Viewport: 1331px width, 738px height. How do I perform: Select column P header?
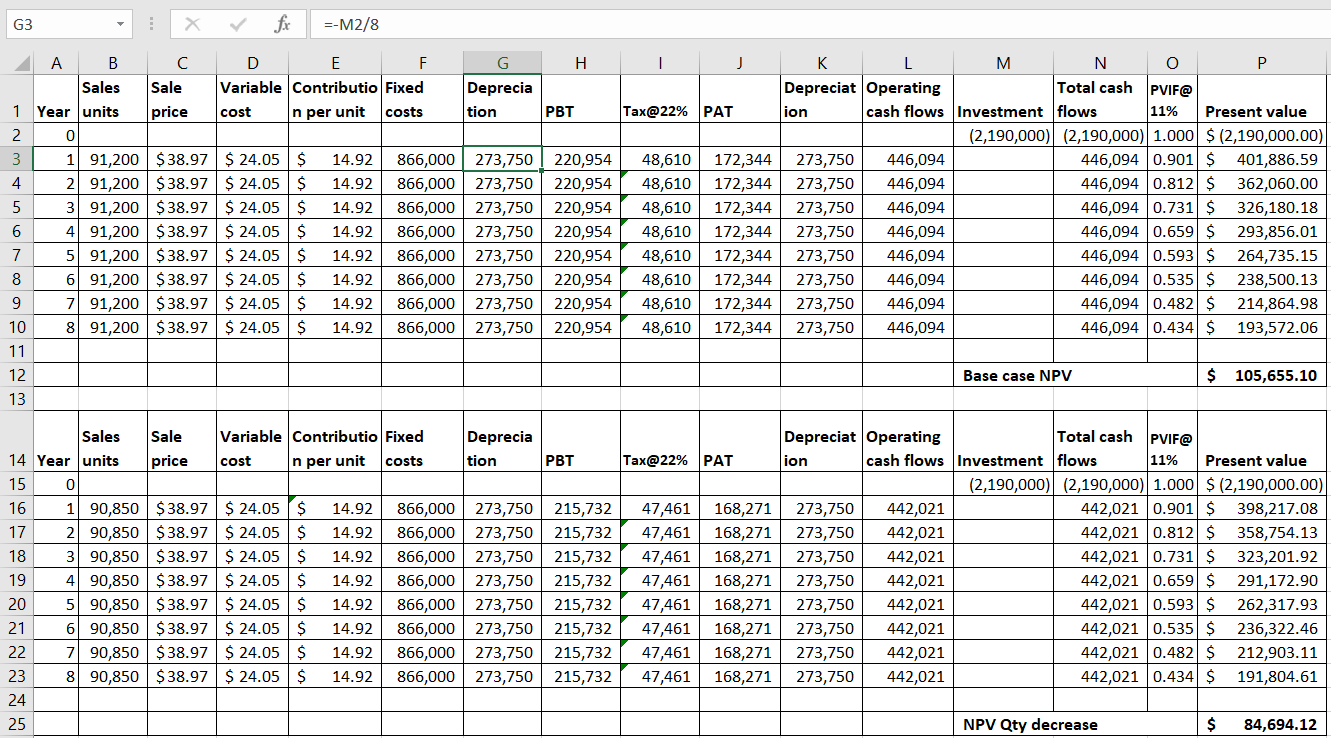click(x=1262, y=63)
